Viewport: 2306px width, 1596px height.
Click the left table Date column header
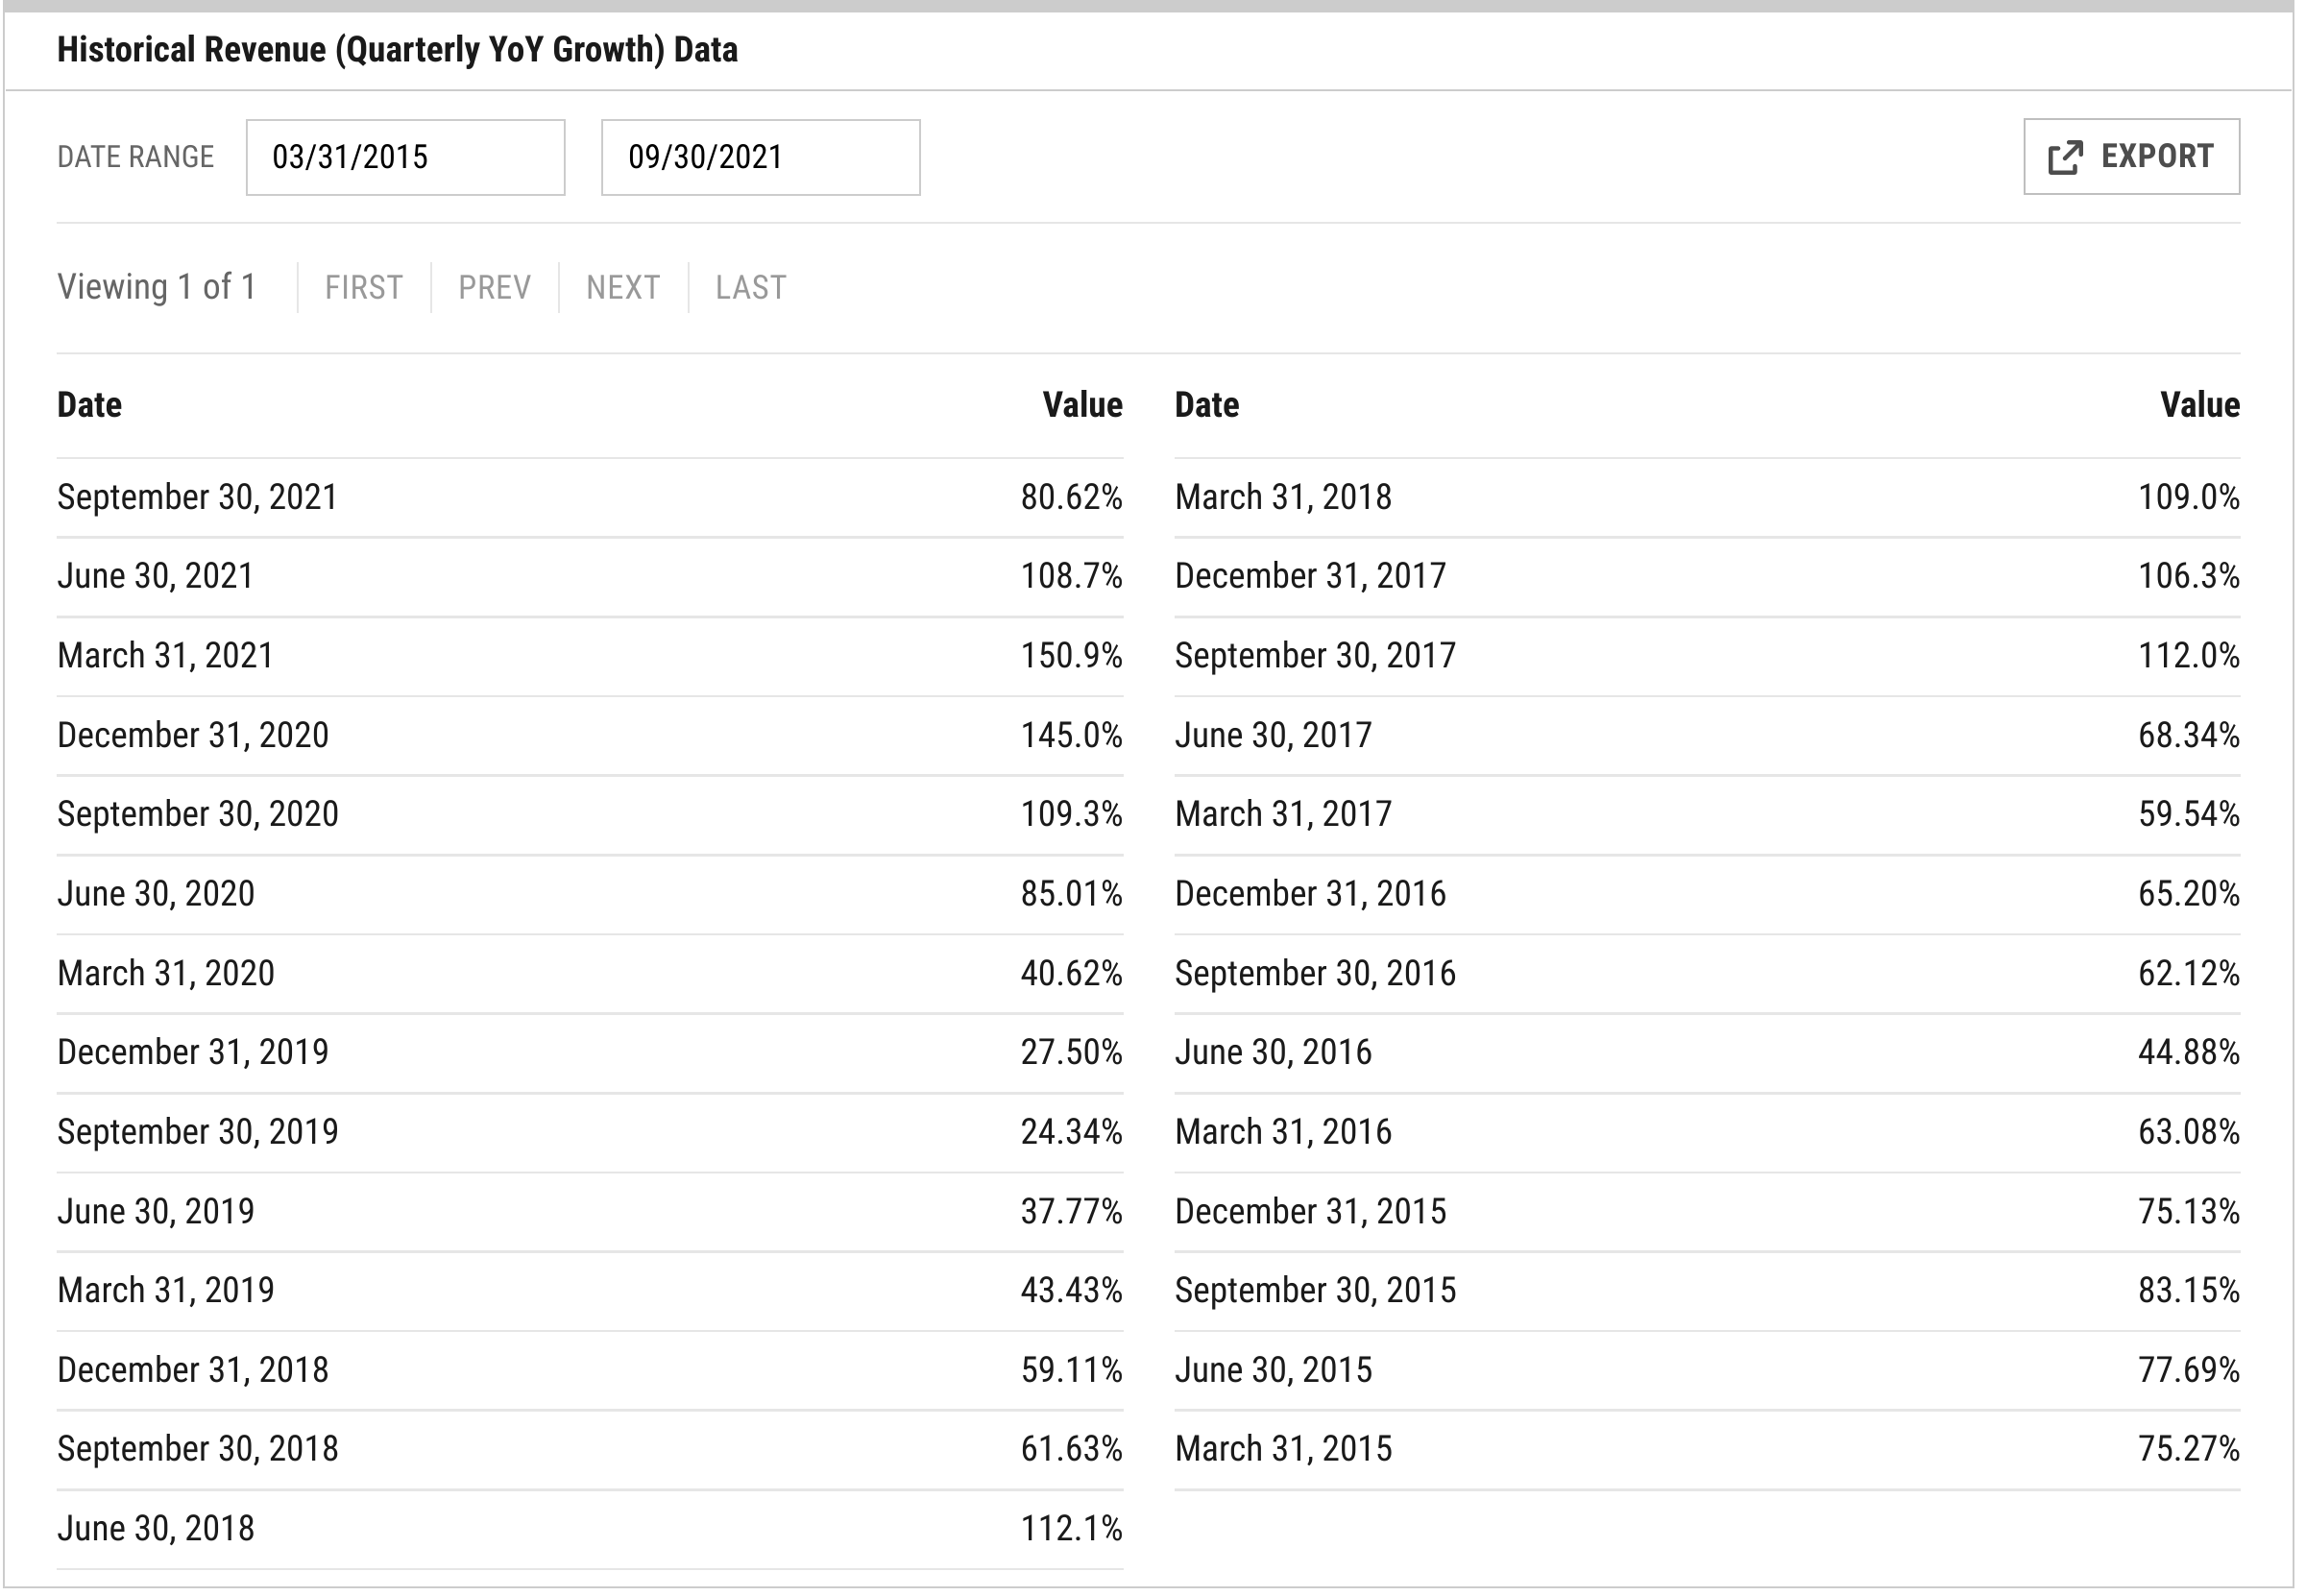tap(89, 405)
